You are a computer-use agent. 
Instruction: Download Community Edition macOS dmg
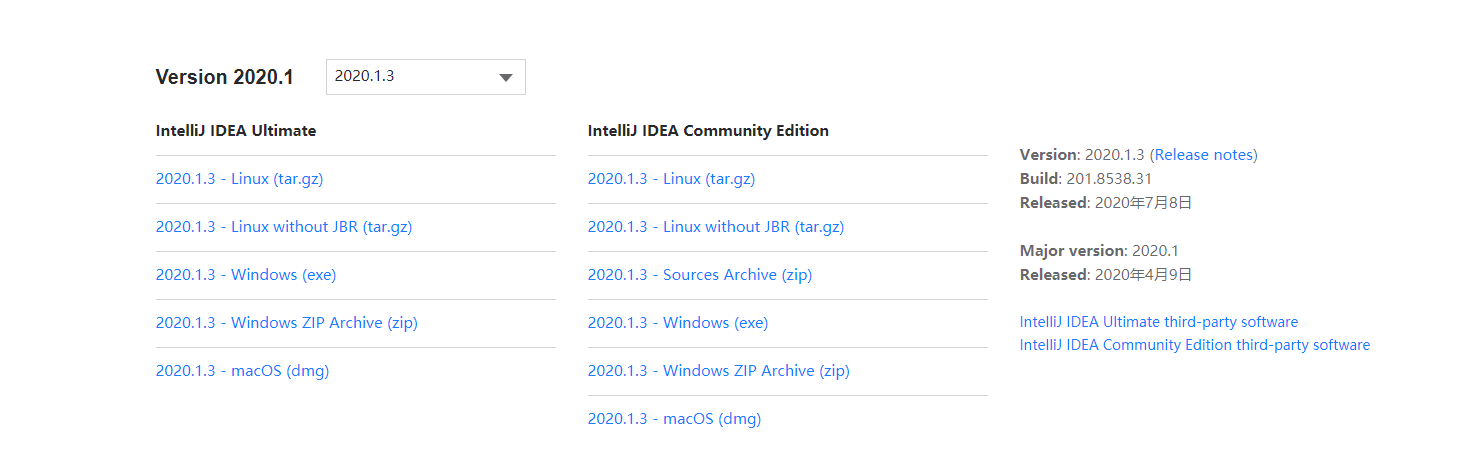click(x=674, y=419)
